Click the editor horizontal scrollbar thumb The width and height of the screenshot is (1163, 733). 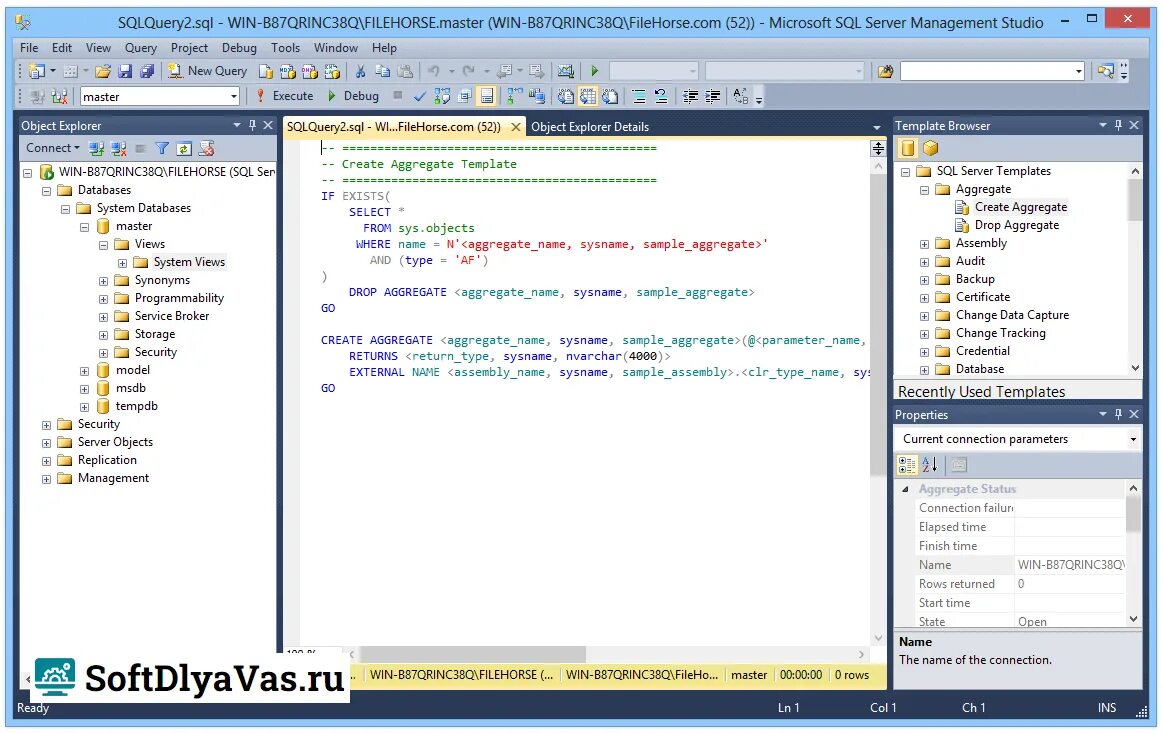[471, 654]
